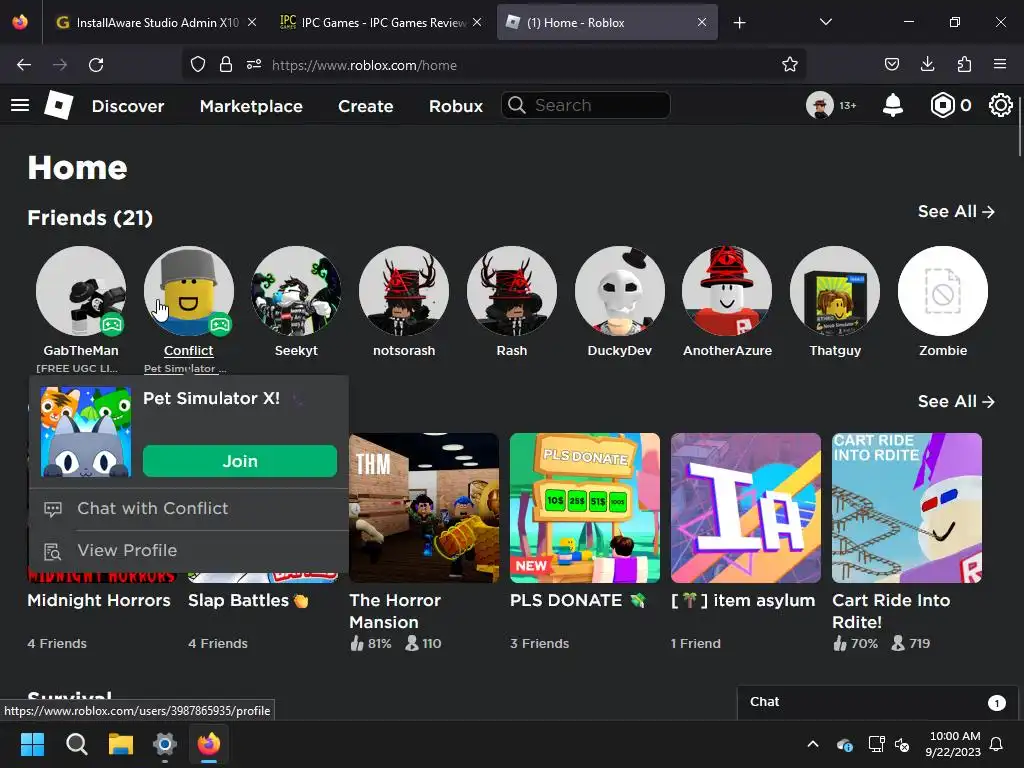Open Settings from the taskbar
The width and height of the screenshot is (1024, 768).
[x=165, y=744]
